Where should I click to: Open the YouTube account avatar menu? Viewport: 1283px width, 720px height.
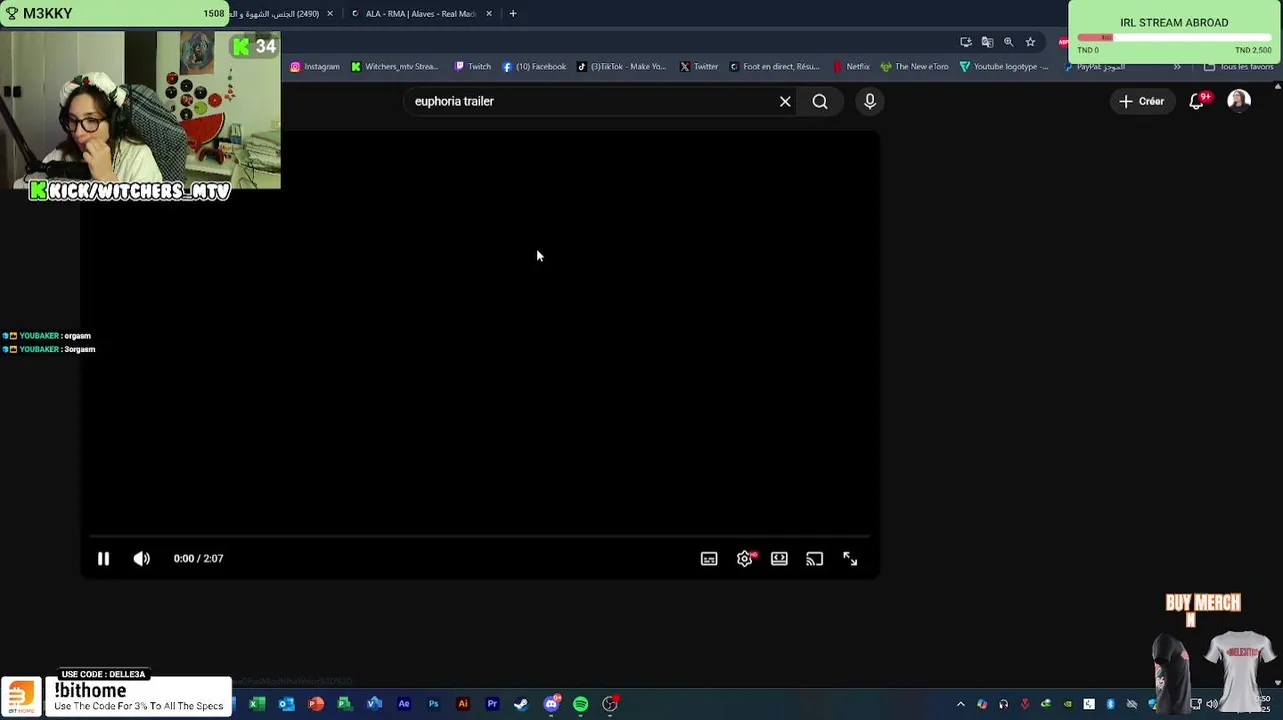click(1239, 101)
